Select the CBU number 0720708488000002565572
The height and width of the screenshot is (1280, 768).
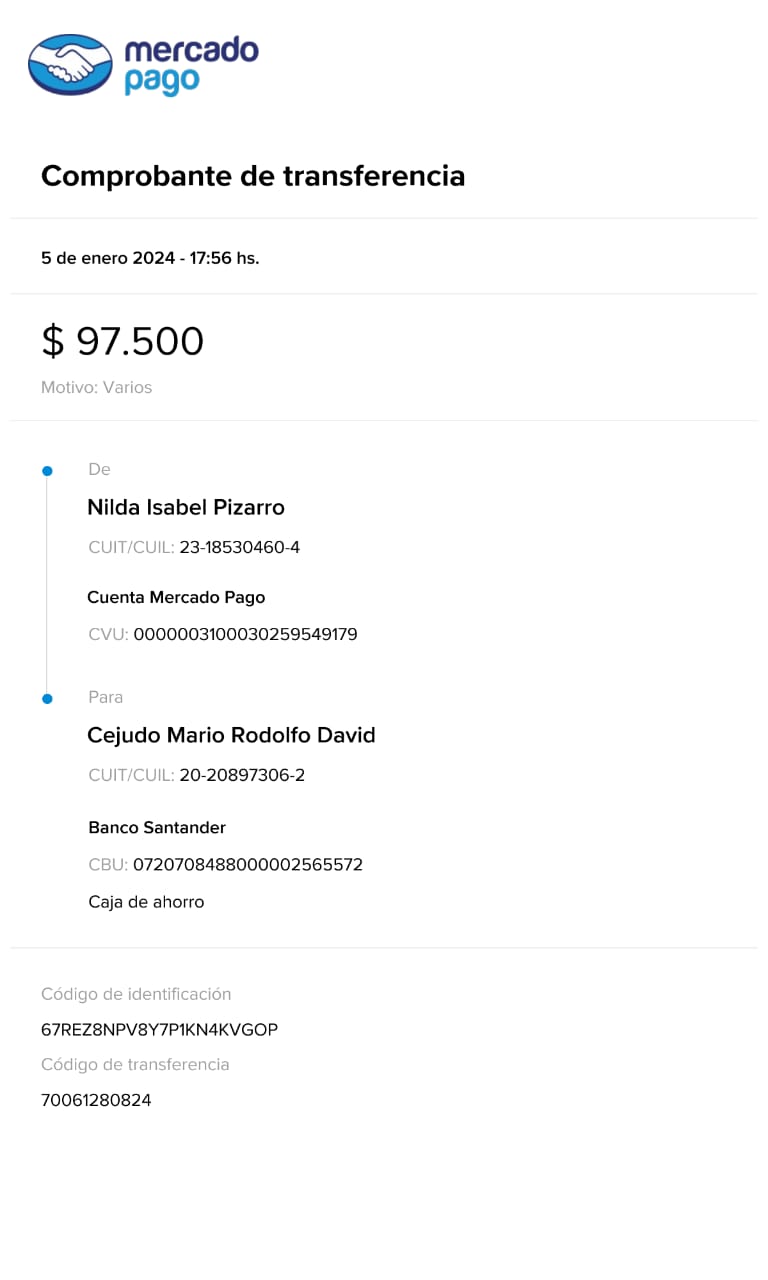click(248, 865)
